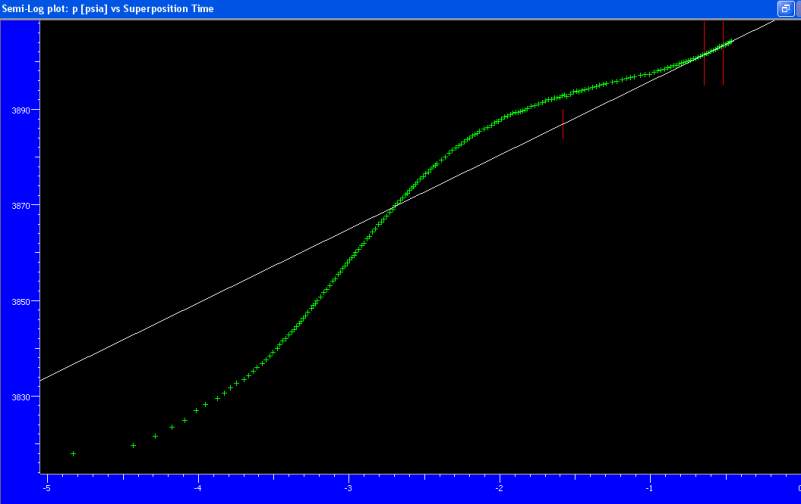The height and width of the screenshot is (504, 801).
Task: Click the -1 label on time axis
Action: click(649, 489)
